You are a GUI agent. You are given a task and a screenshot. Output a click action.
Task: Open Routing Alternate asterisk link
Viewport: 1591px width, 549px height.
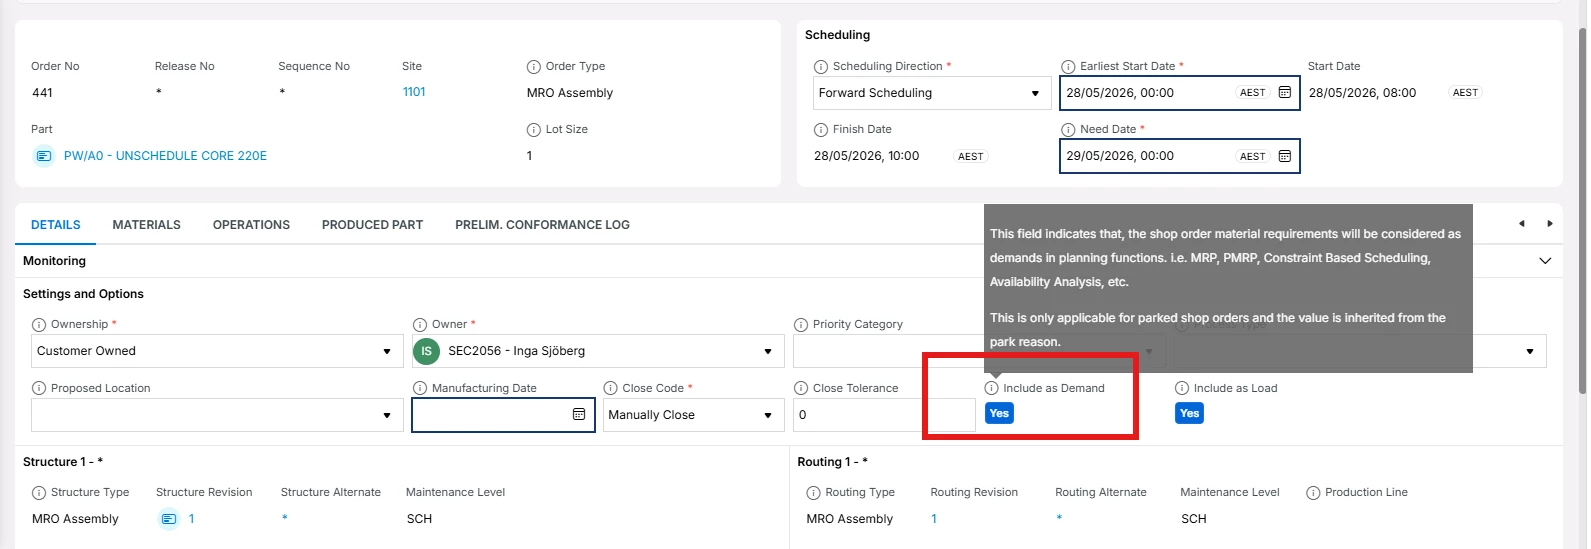1059,519
